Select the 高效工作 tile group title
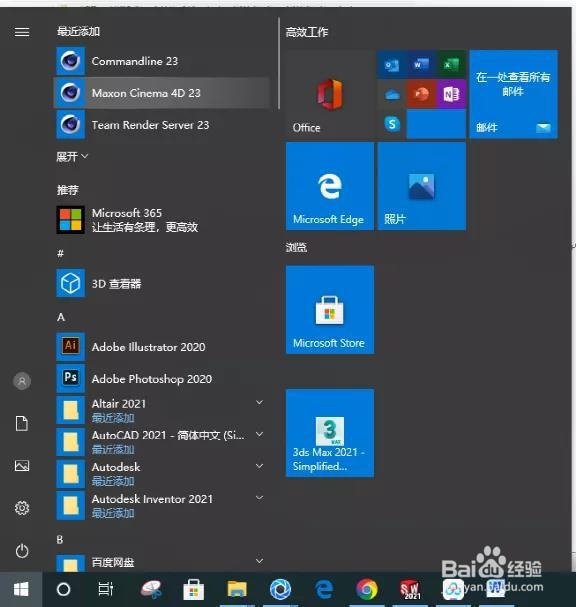 (x=307, y=32)
